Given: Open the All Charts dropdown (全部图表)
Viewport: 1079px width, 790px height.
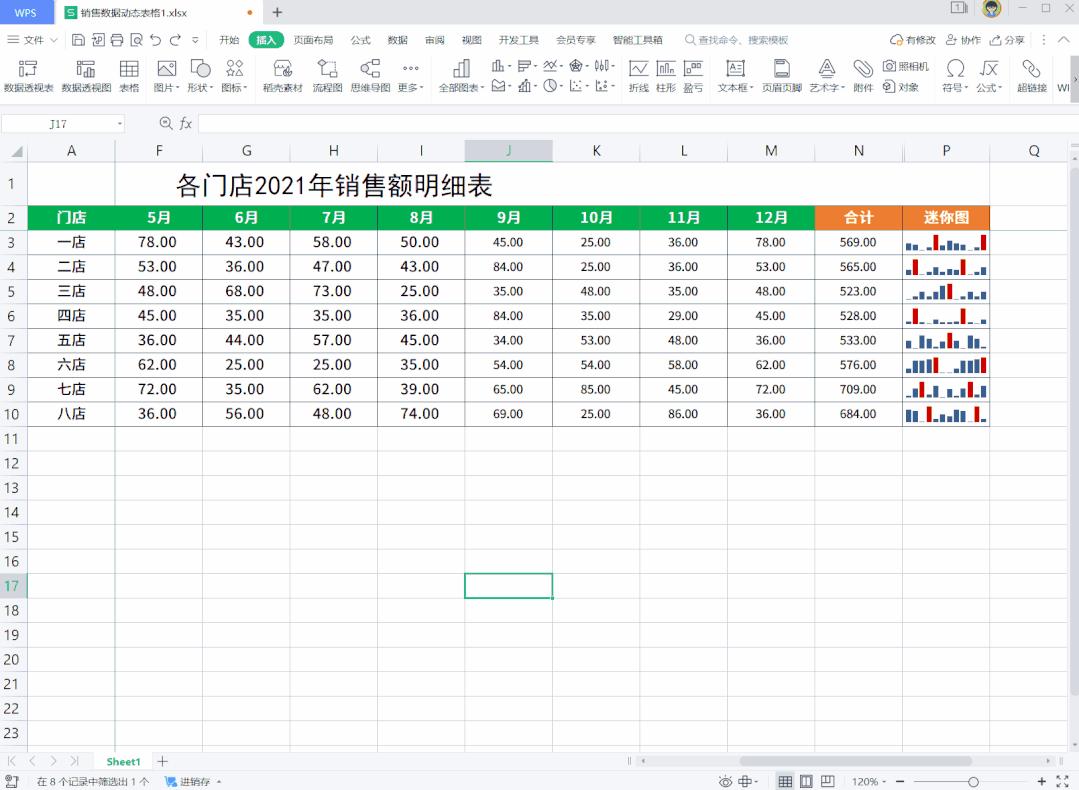Looking at the screenshot, I should coord(461,78).
